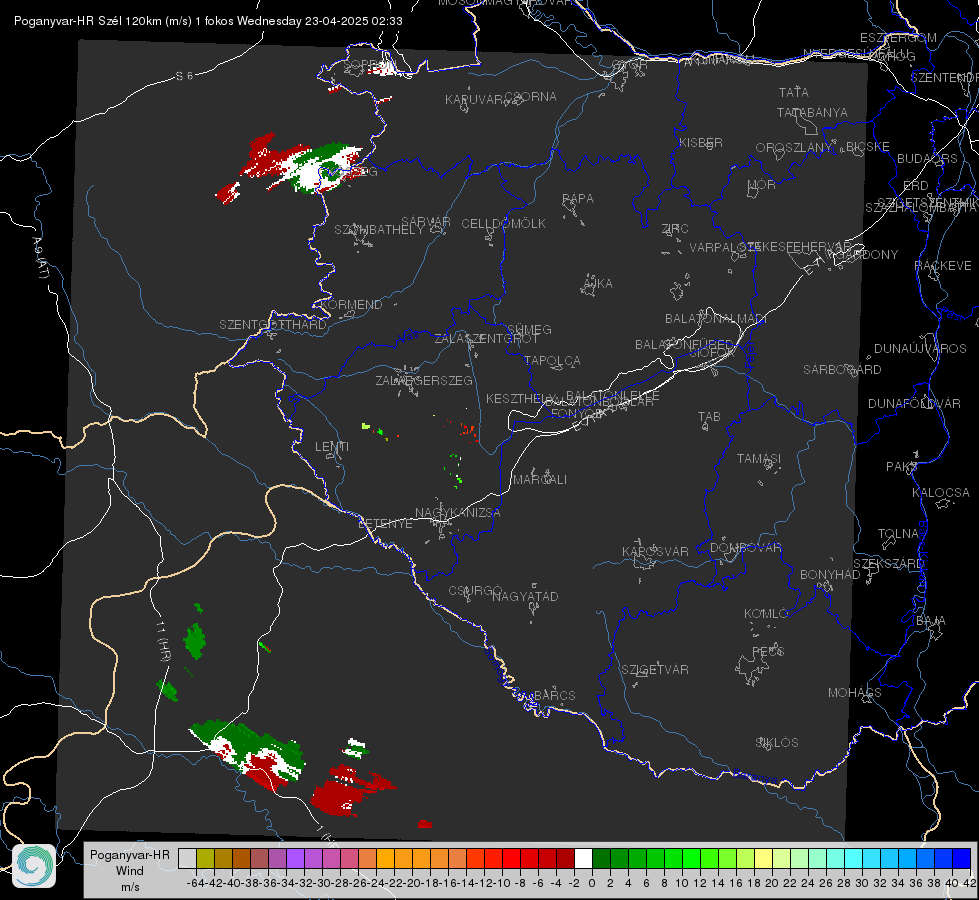Image resolution: width=979 pixels, height=900 pixels.
Task: Click the white swatch in the wind legend
Action: tap(583, 858)
